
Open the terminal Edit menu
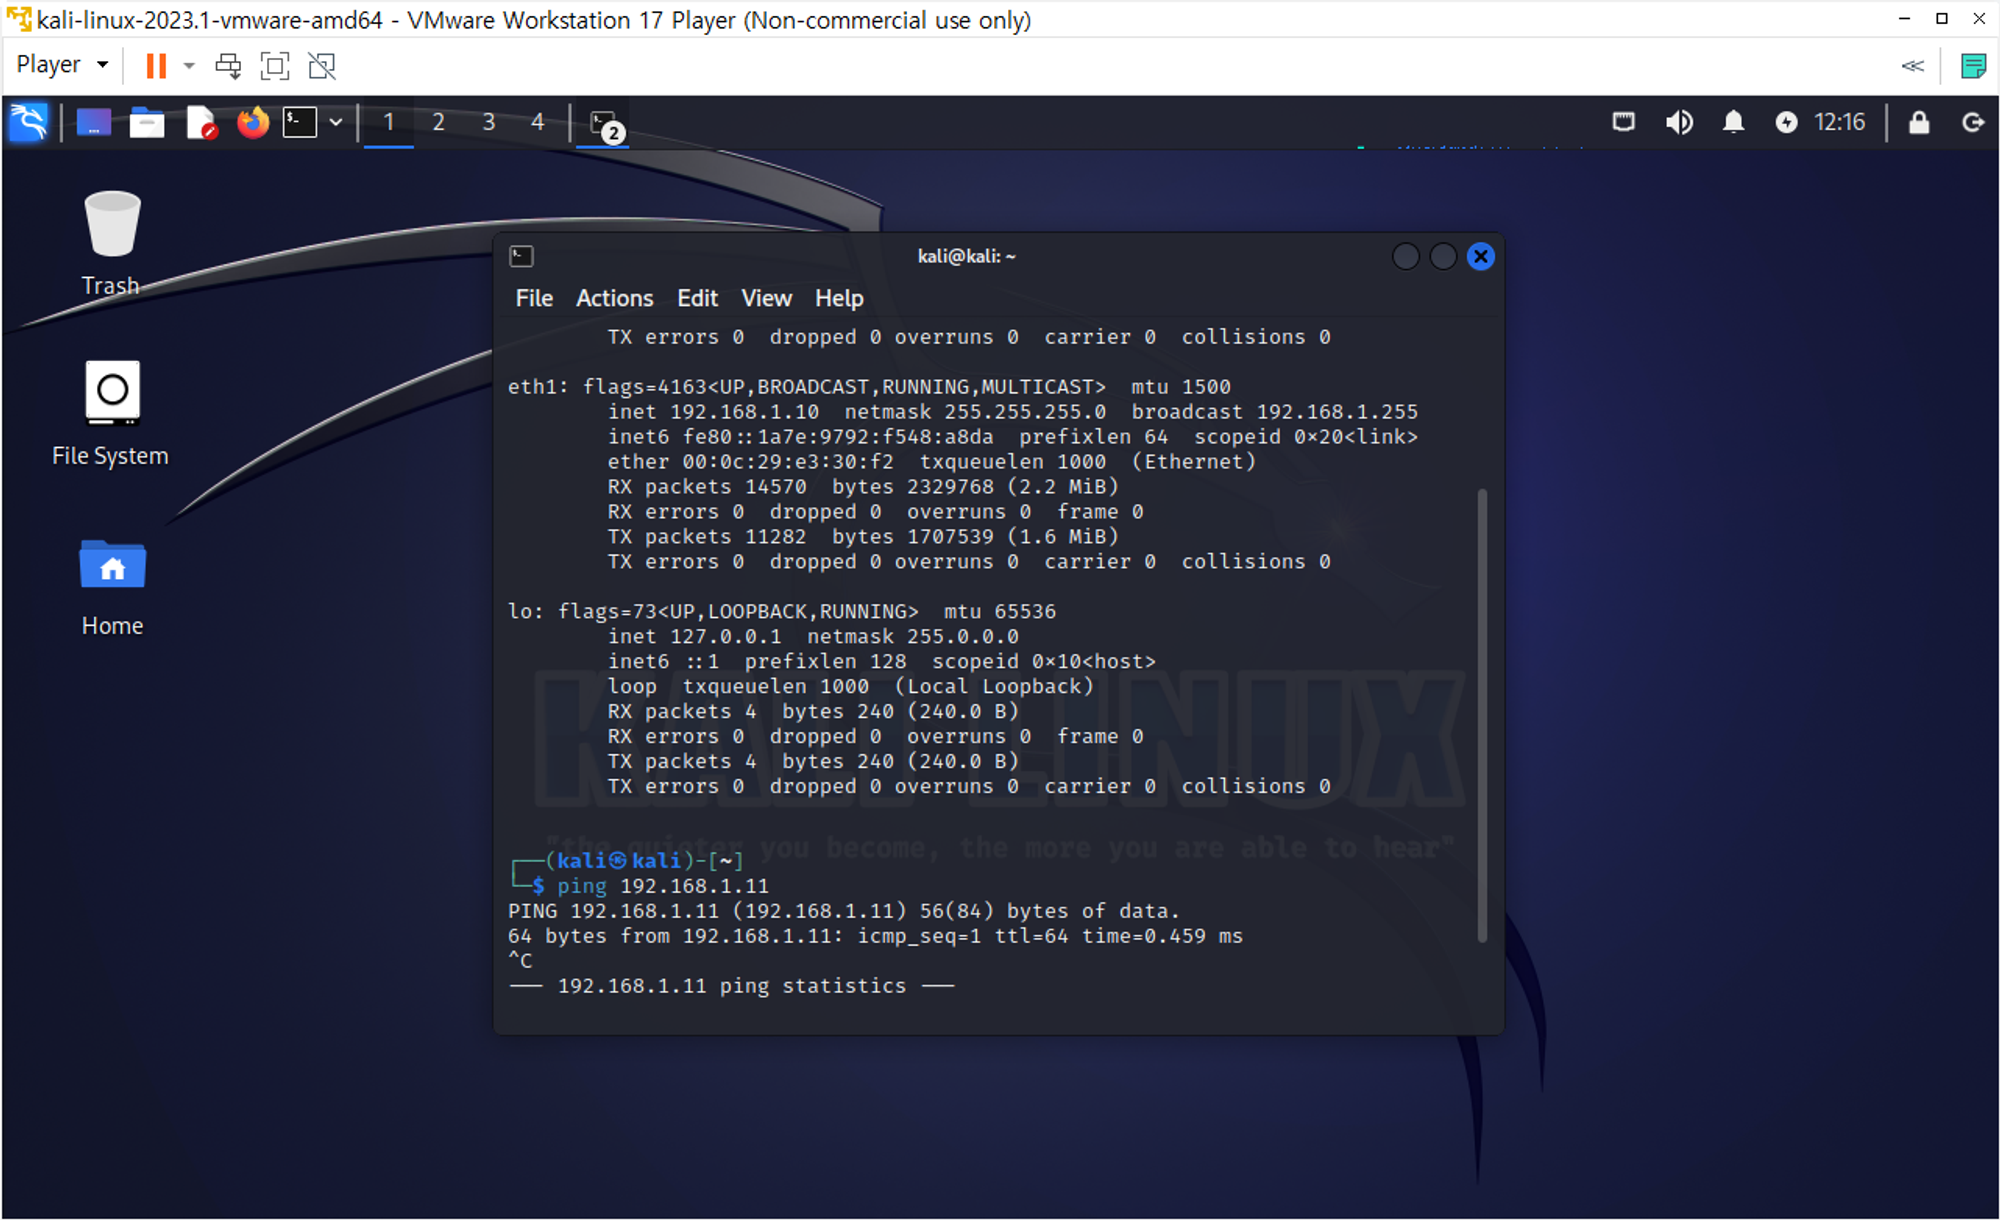(697, 298)
